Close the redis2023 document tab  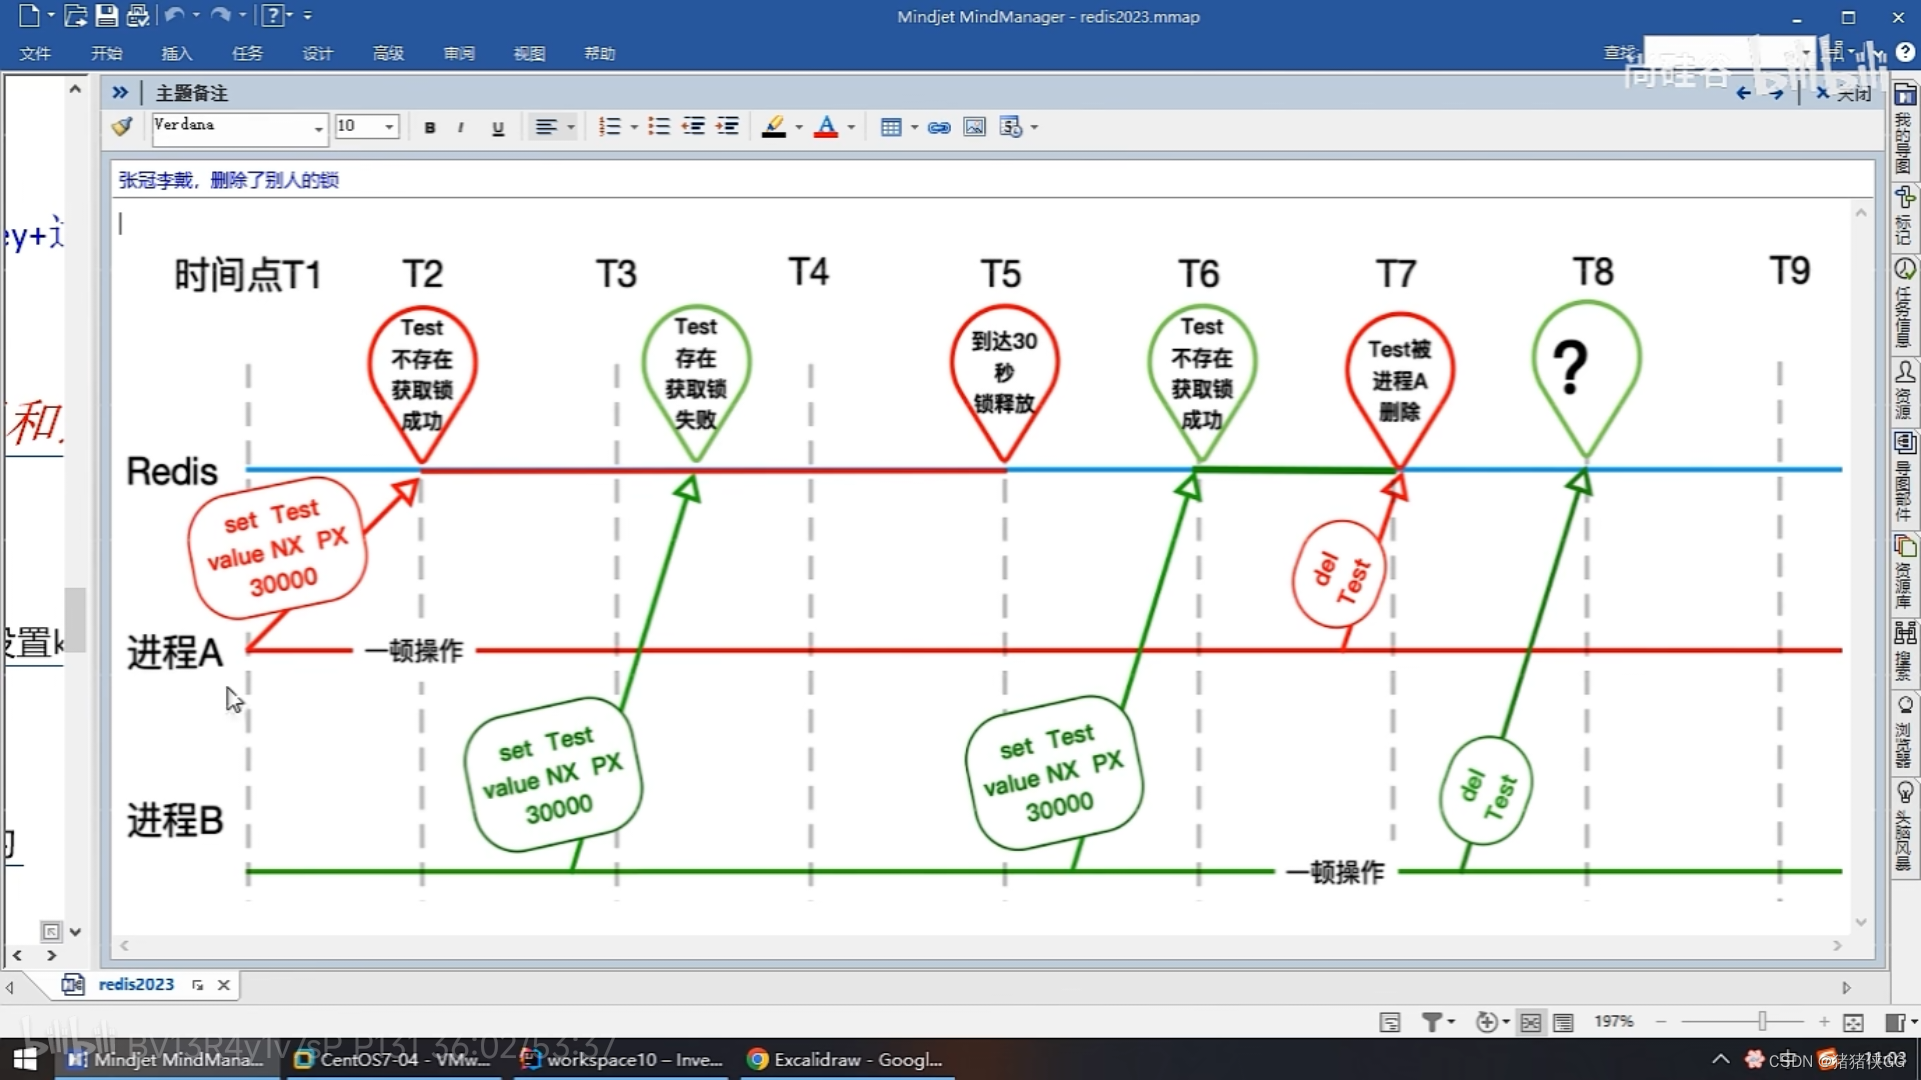click(x=224, y=985)
